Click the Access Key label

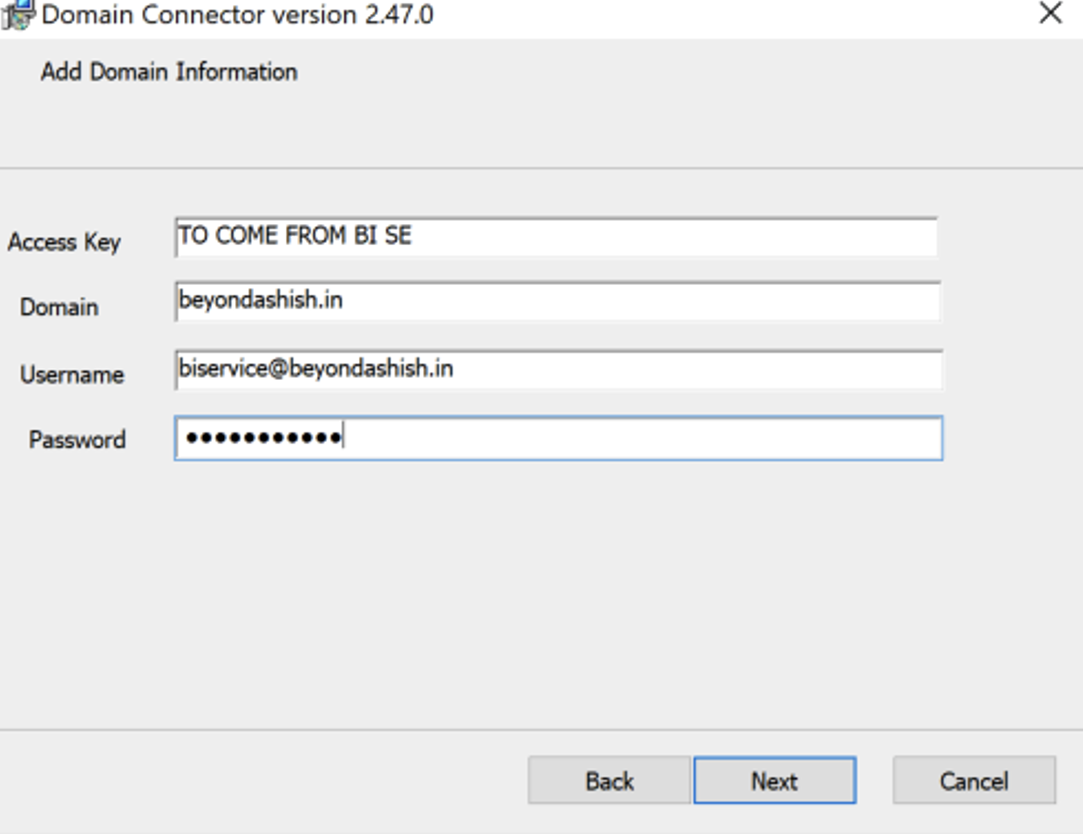click(x=64, y=242)
